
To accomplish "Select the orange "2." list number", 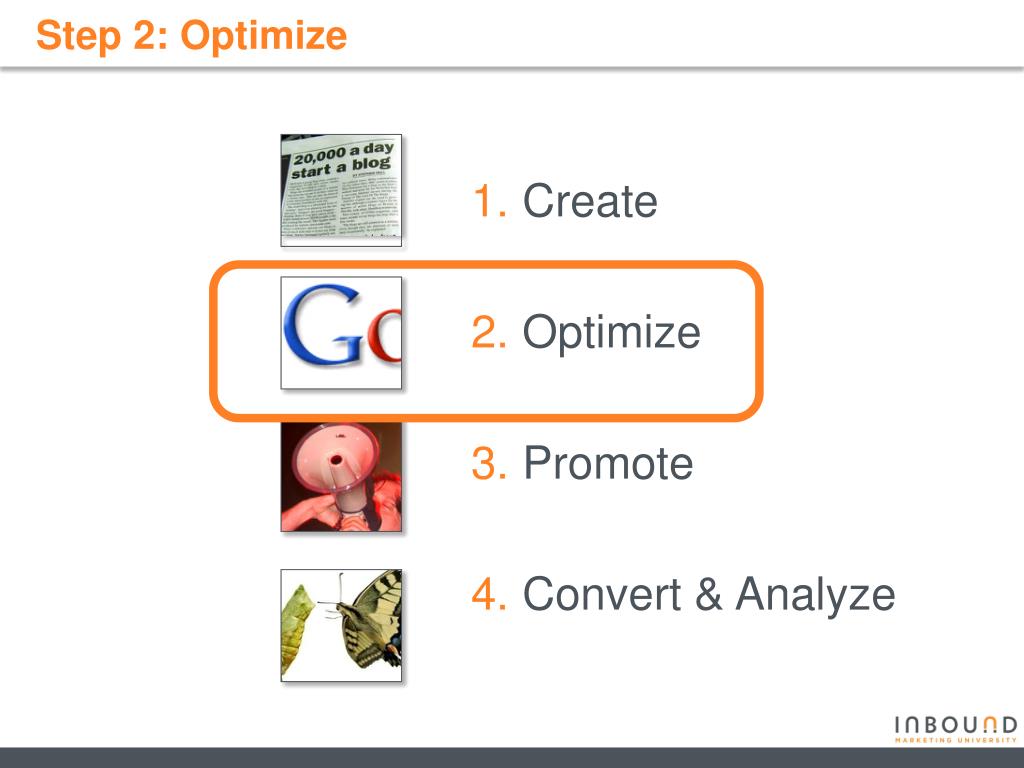I will (x=490, y=332).
